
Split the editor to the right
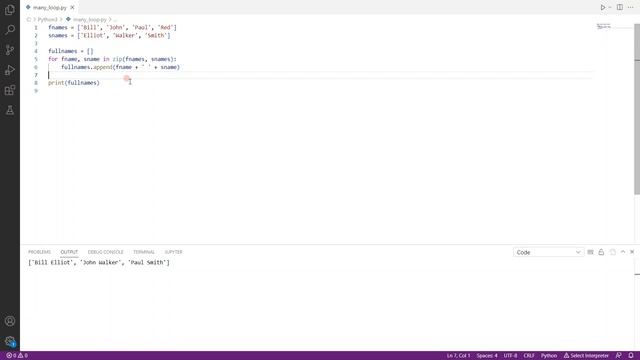(x=620, y=7)
